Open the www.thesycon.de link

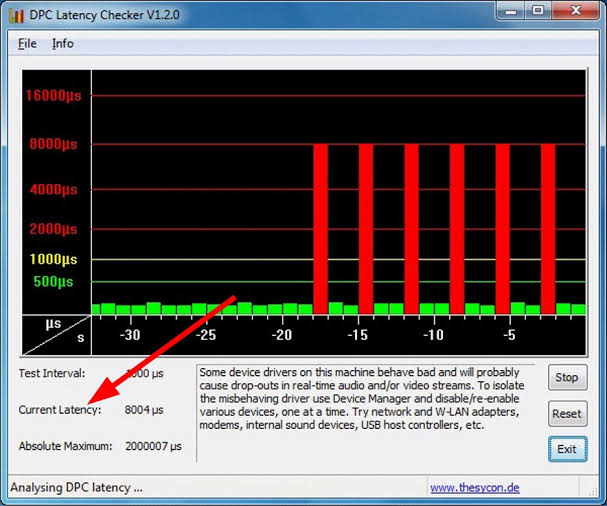tap(475, 487)
